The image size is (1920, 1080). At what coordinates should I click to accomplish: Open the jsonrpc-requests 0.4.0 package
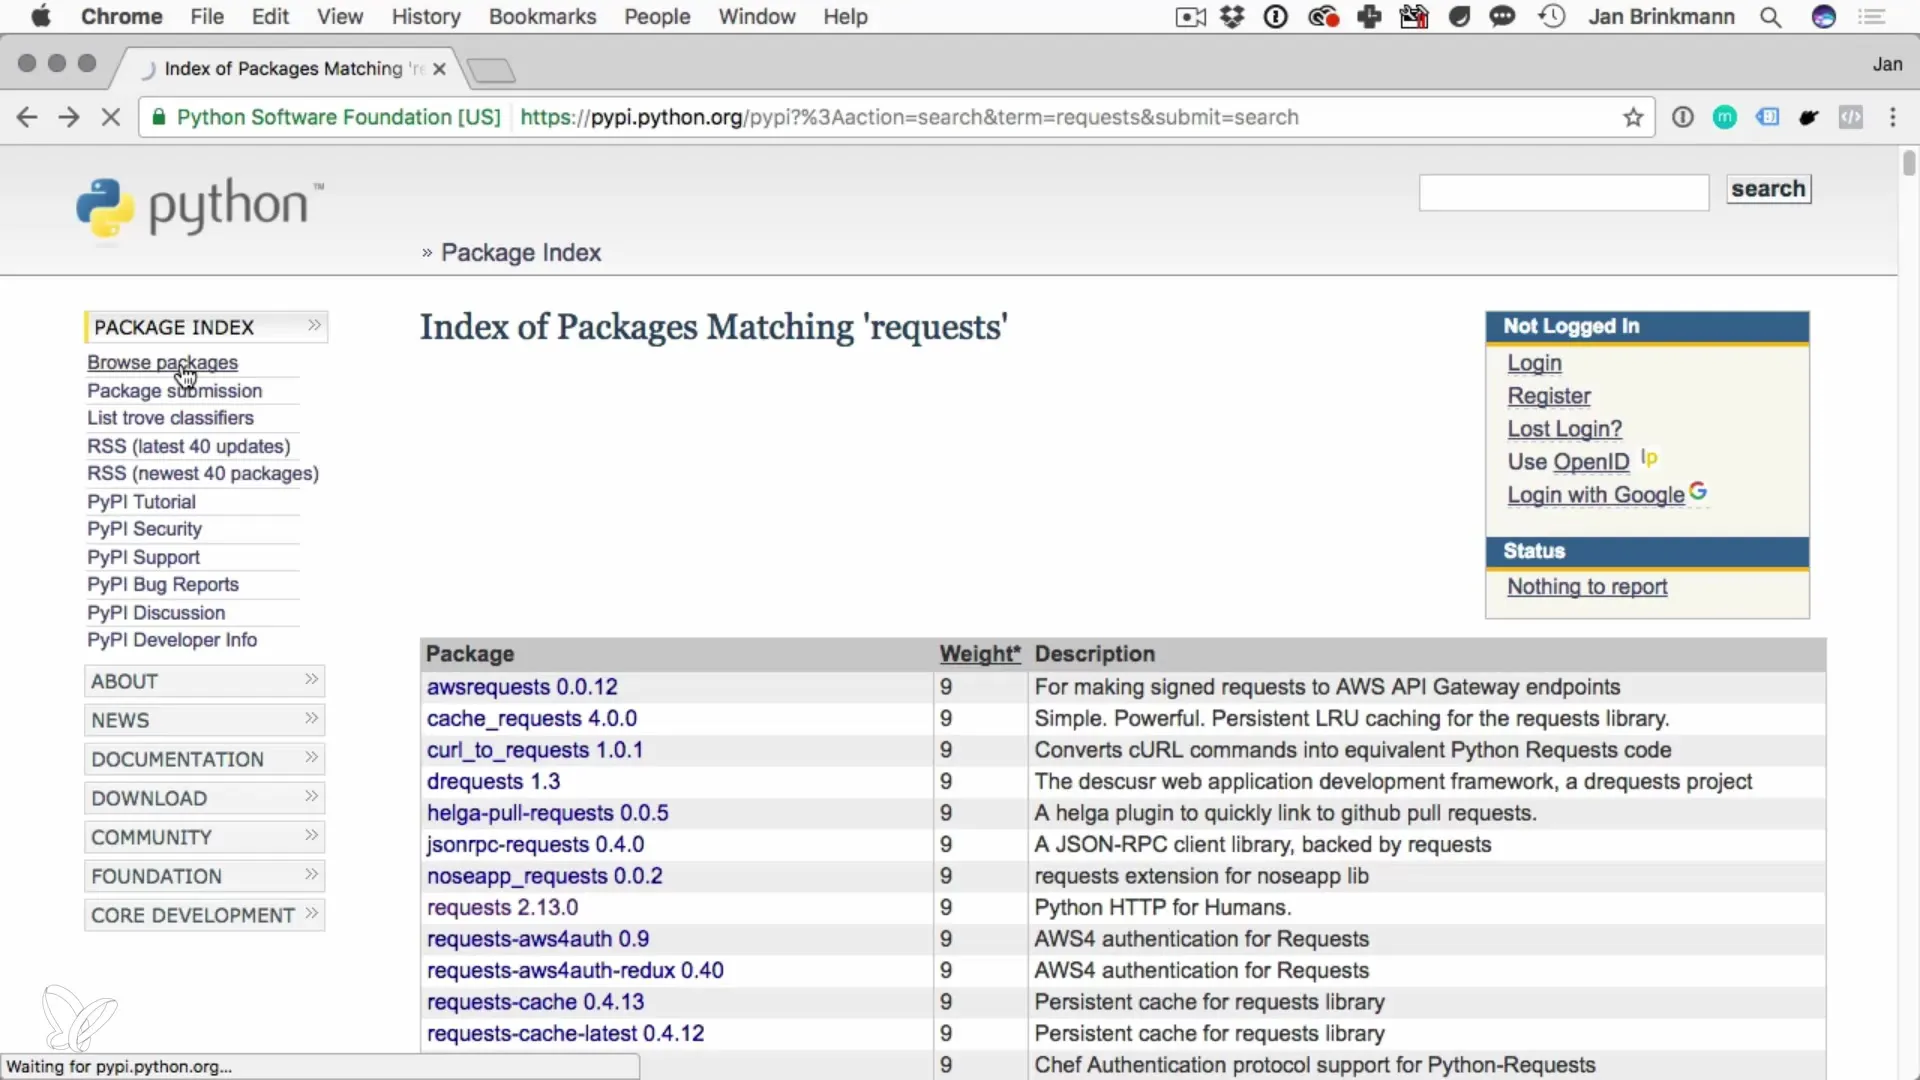(x=535, y=844)
